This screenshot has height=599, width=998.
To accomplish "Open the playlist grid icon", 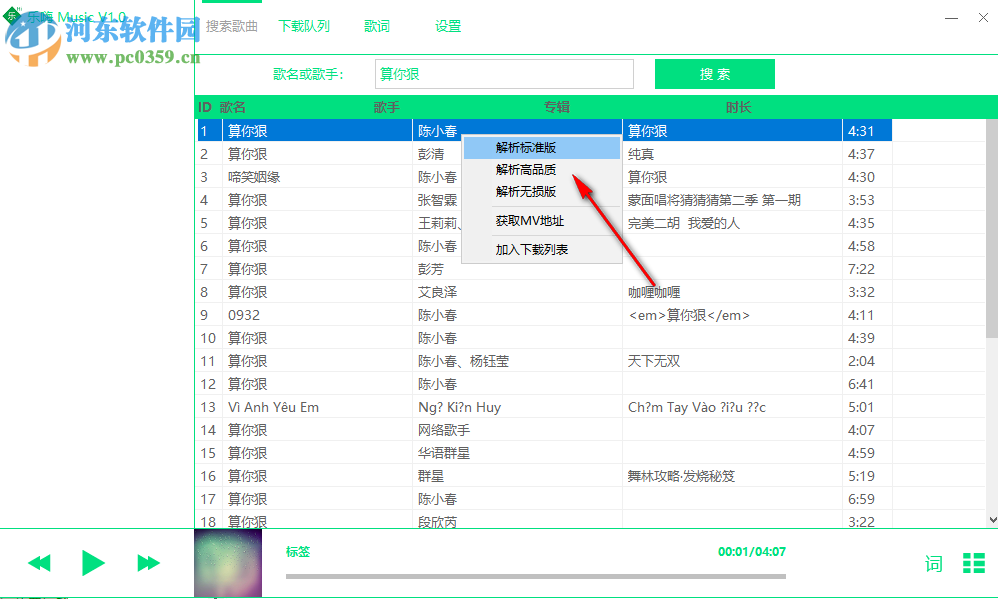I will click(974, 563).
